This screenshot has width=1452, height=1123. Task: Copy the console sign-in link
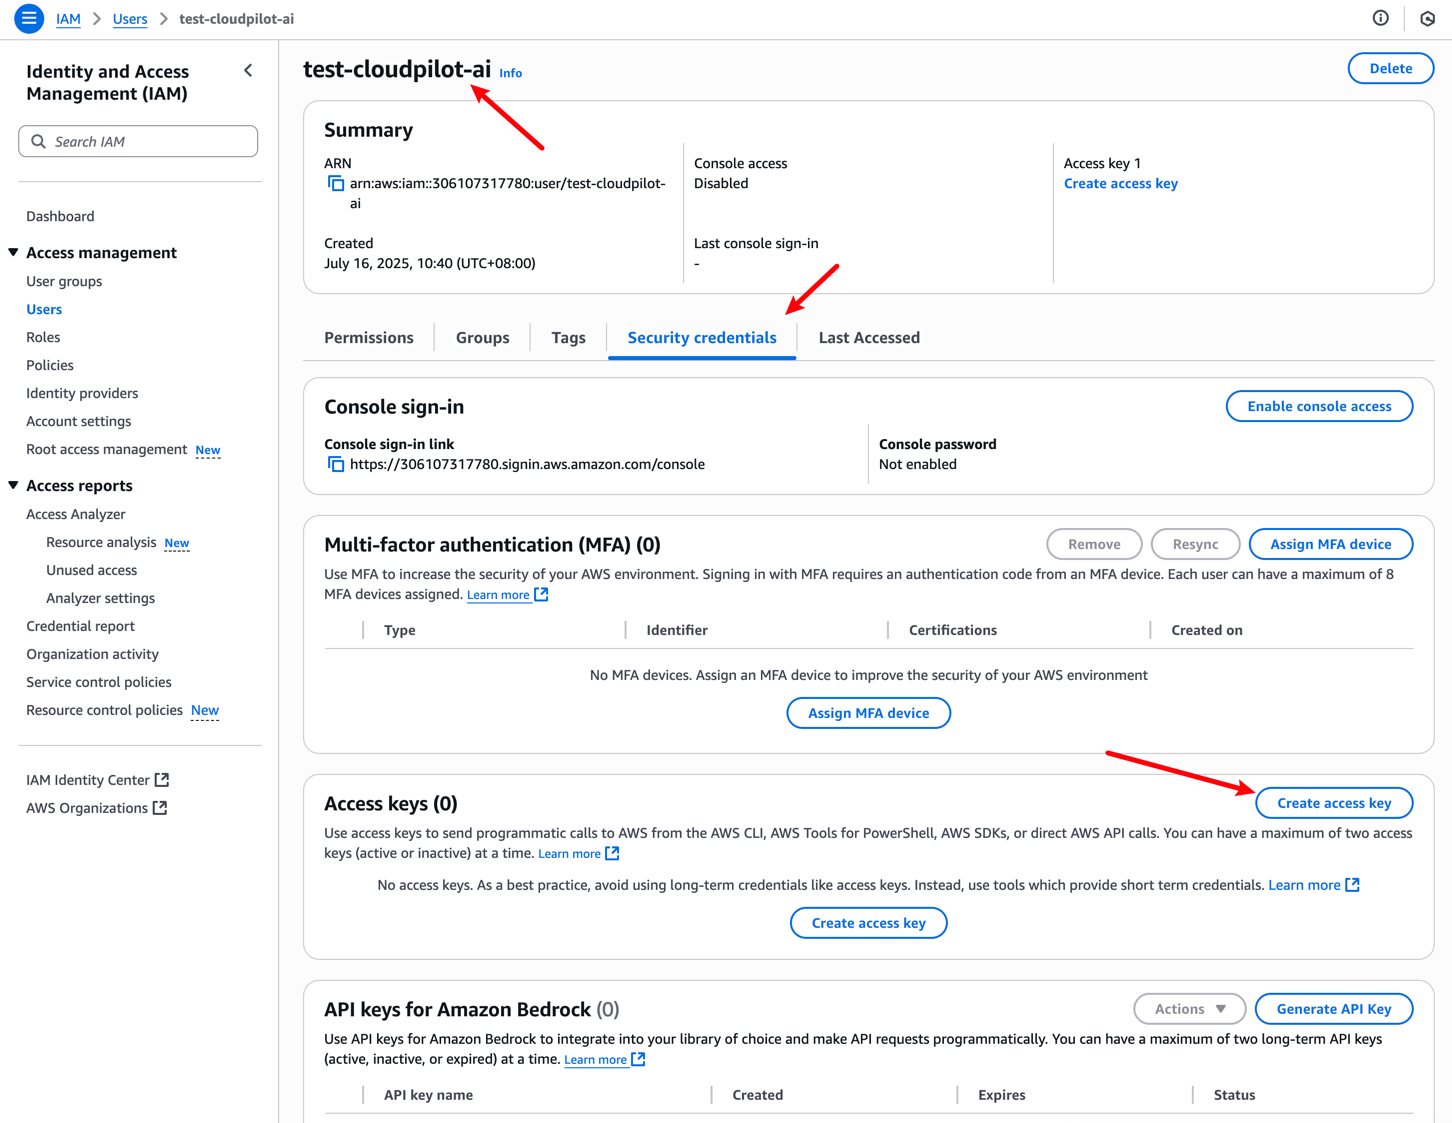pos(335,463)
